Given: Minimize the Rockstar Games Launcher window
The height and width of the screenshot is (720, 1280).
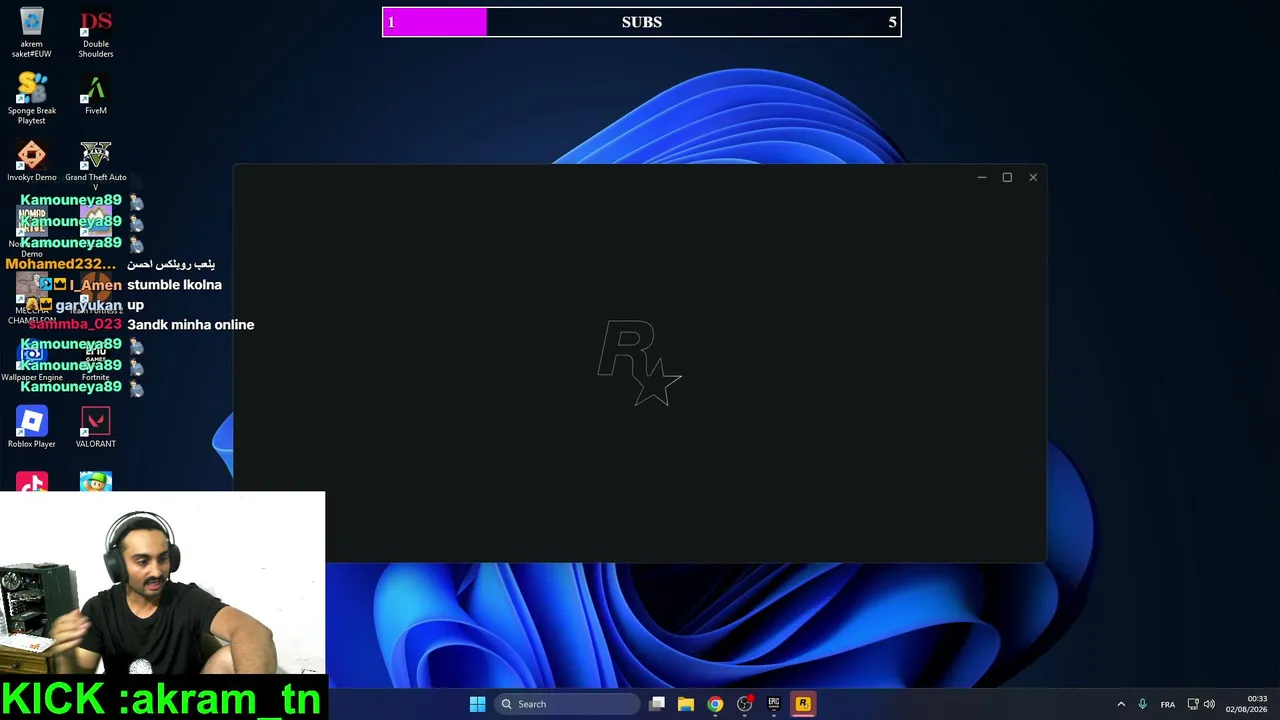Looking at the screenshot, I should click(981, 177).
